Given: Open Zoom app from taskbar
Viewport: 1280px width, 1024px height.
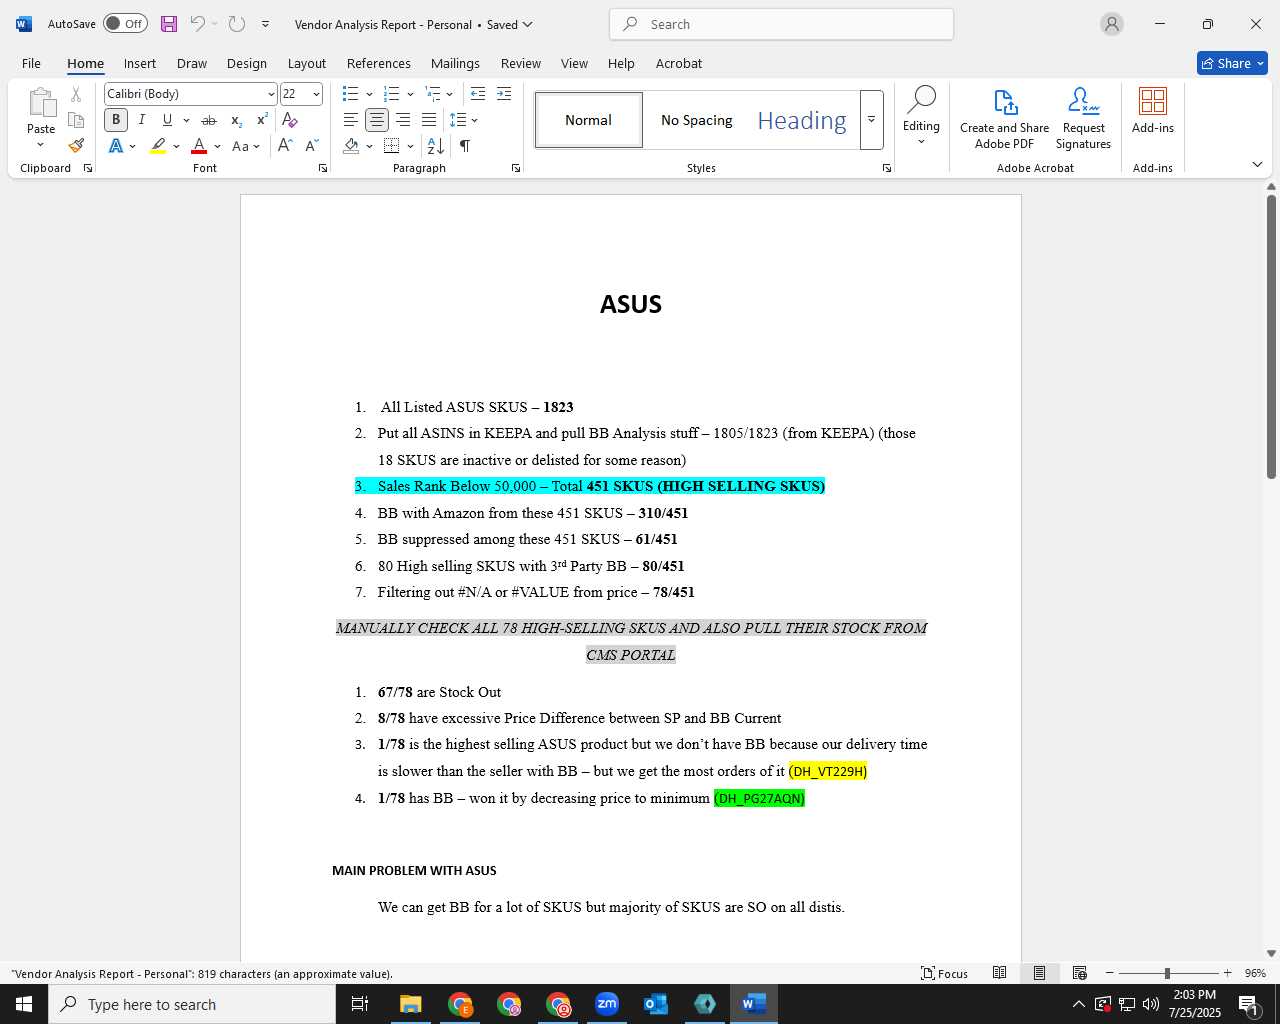Looking at the screenshot, I should [x=607, y=1004].
